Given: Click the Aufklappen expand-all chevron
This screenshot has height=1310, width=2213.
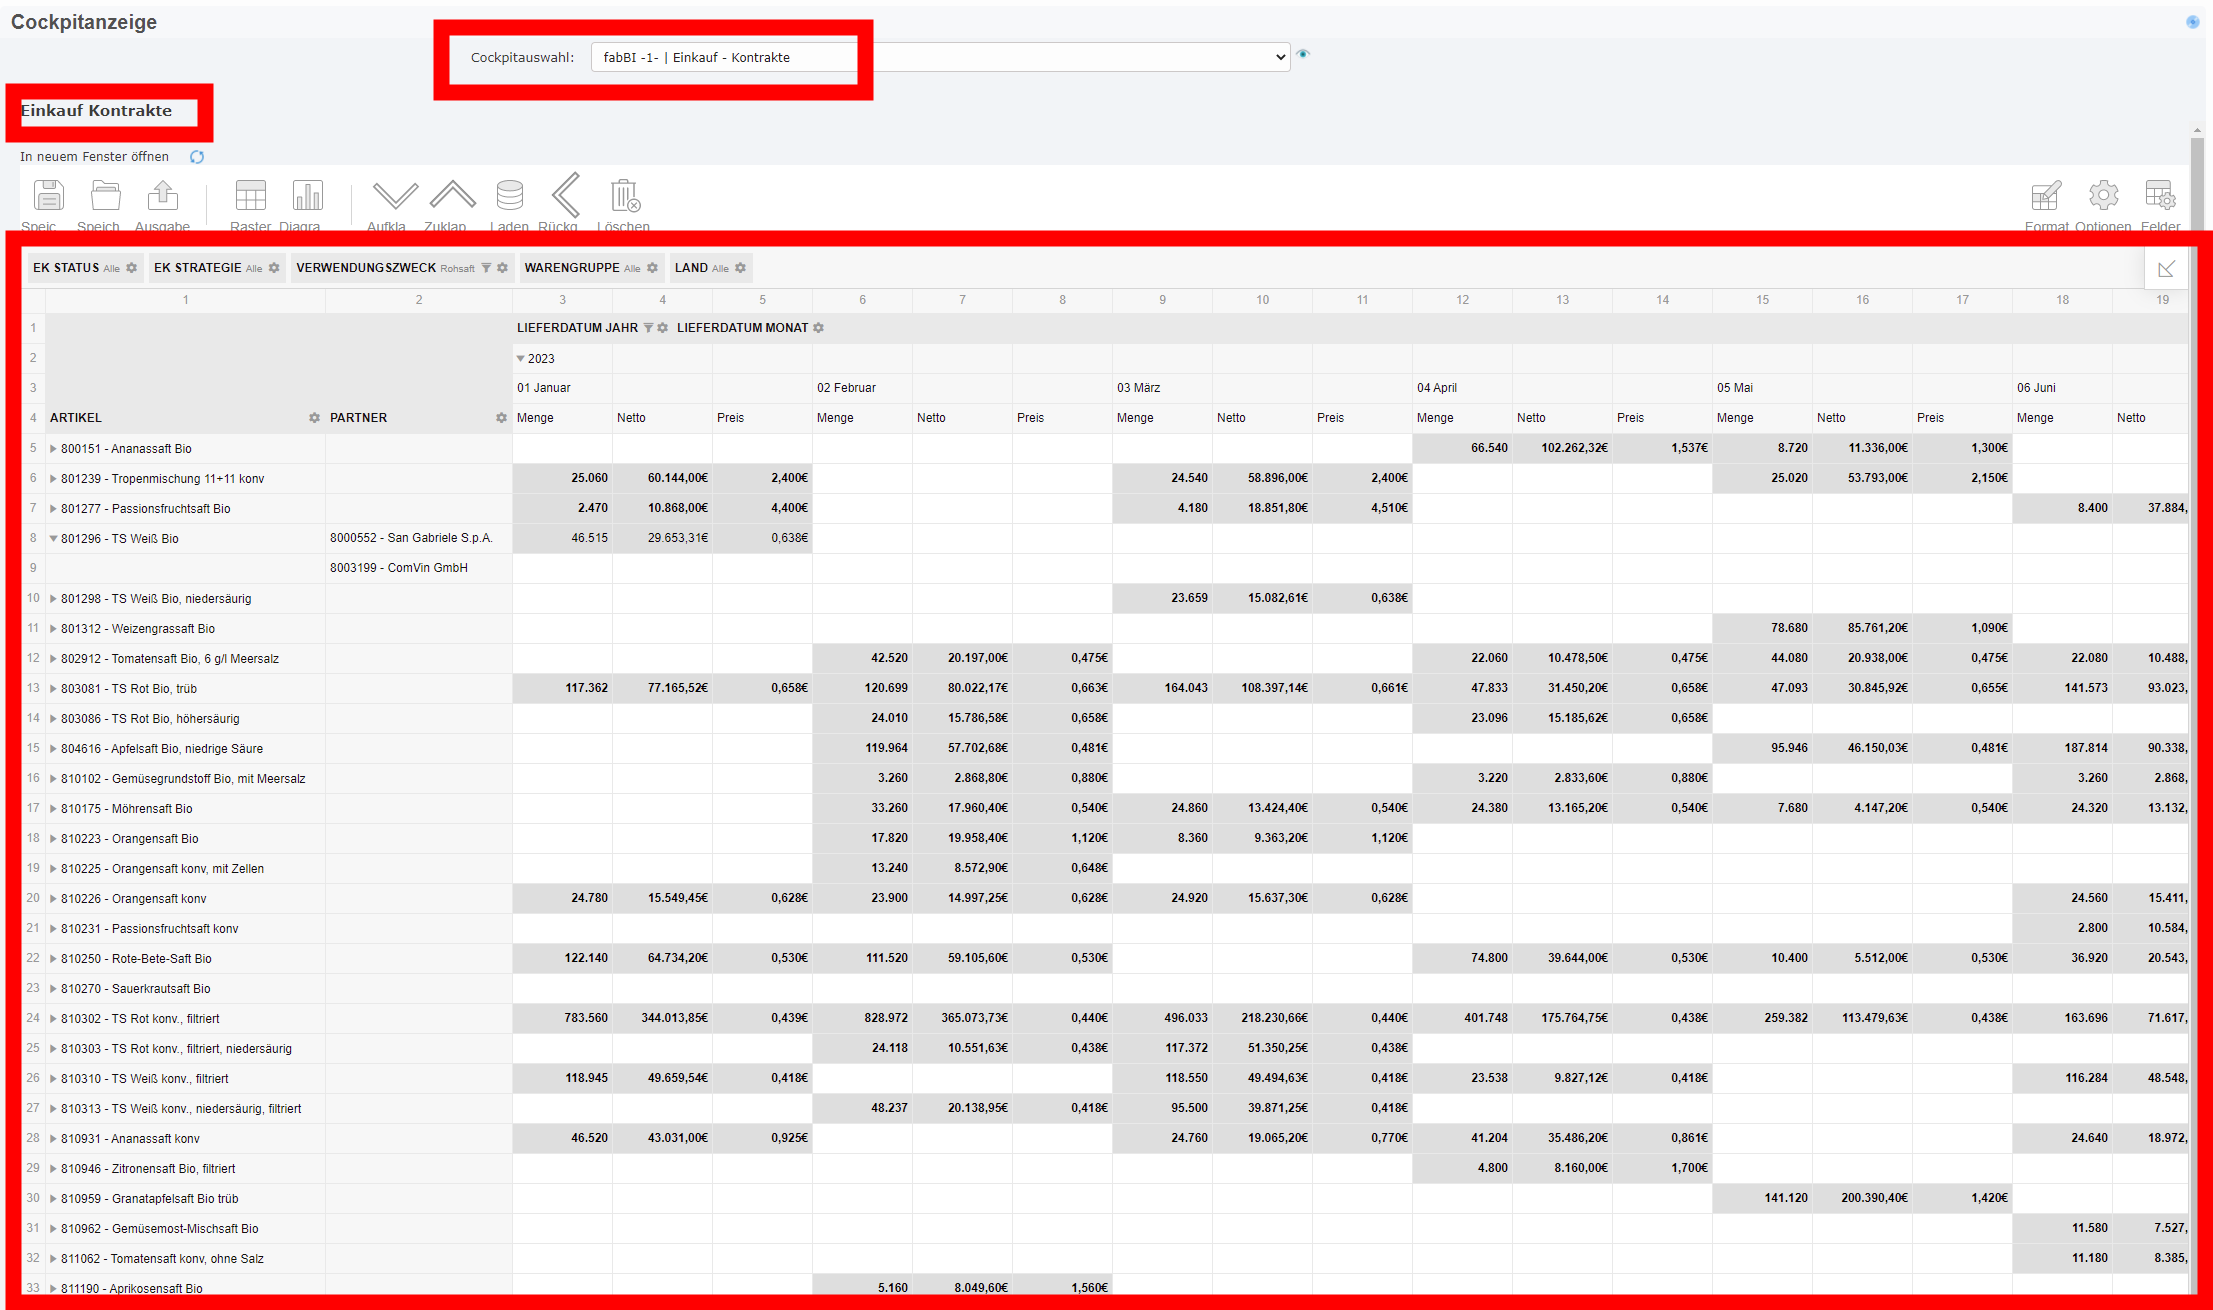Looking at the screenshot, I should tap(394, 196).
